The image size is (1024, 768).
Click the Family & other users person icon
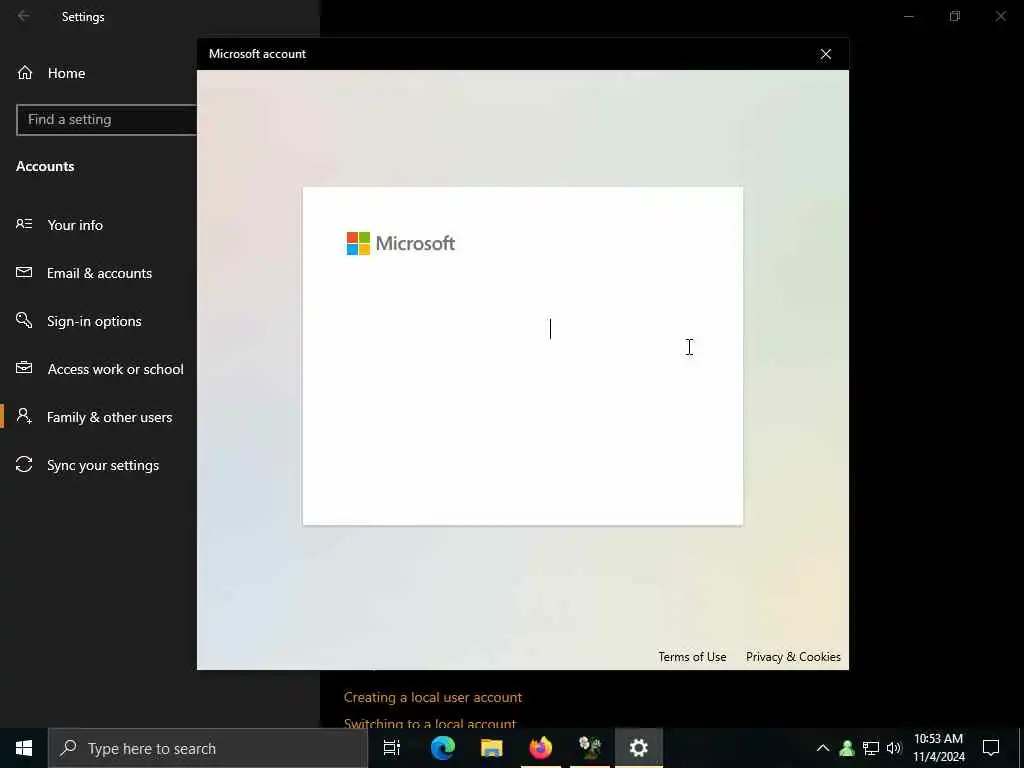tap(24, 416)
